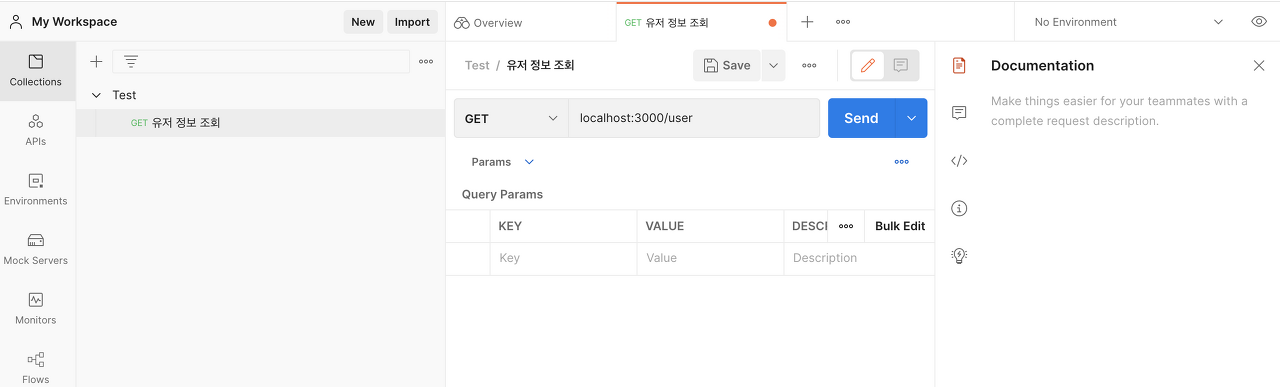
Task: Click the Query Params heading
Action: (502, 194)
